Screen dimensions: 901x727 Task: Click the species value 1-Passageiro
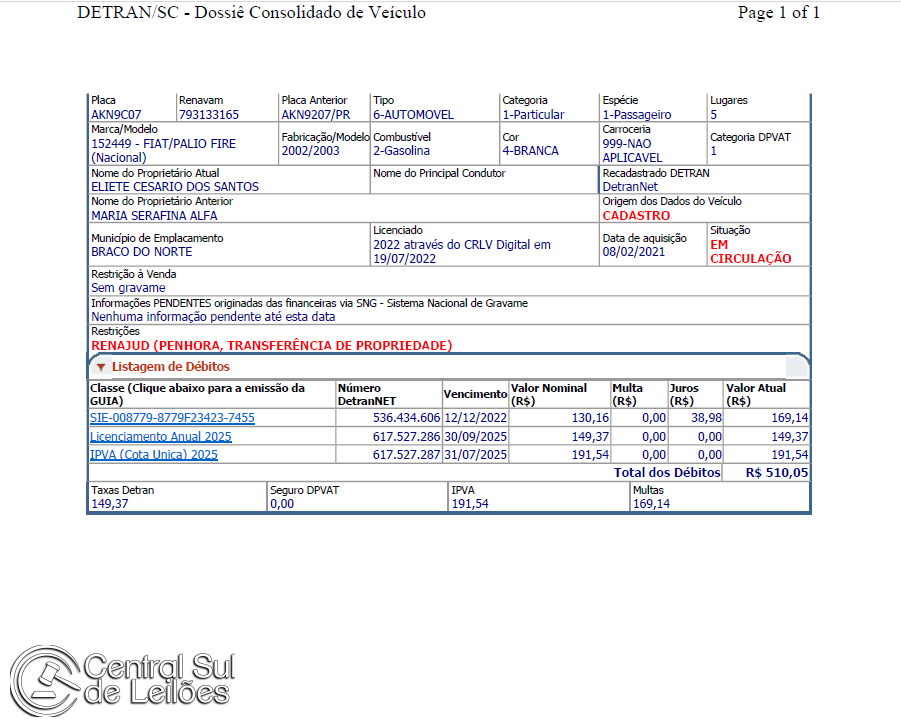[637, 114]
